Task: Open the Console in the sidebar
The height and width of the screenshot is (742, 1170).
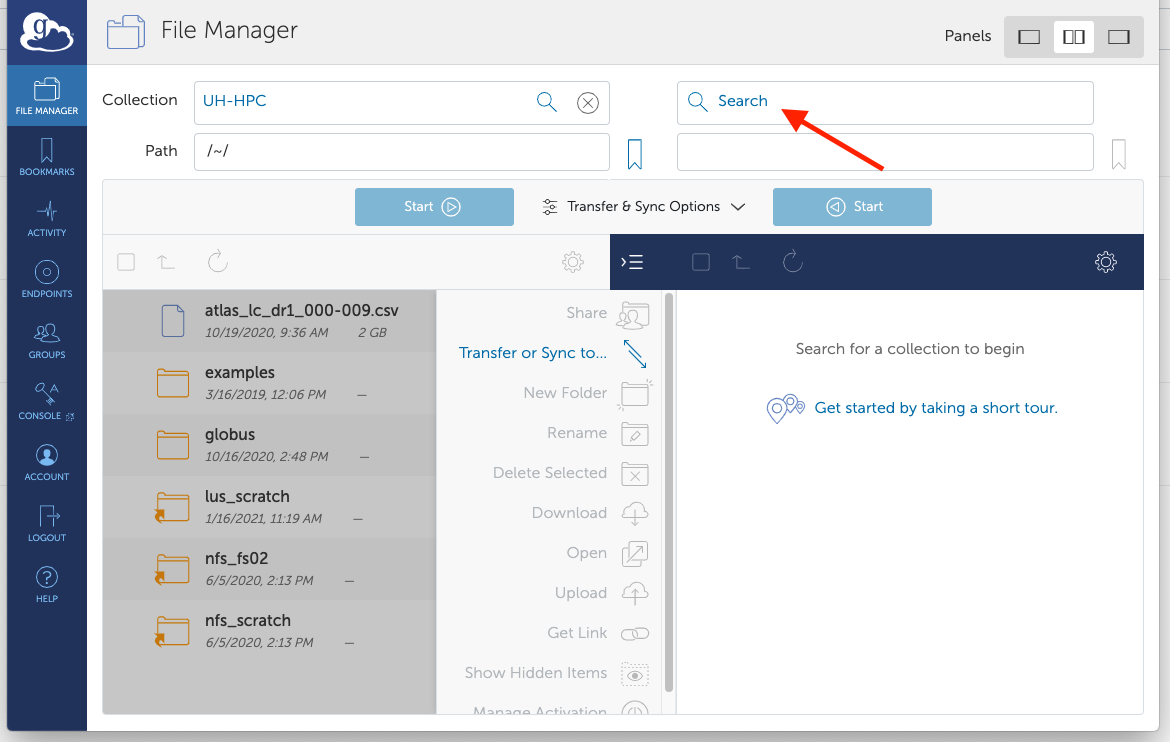Action: pos(47,402)
